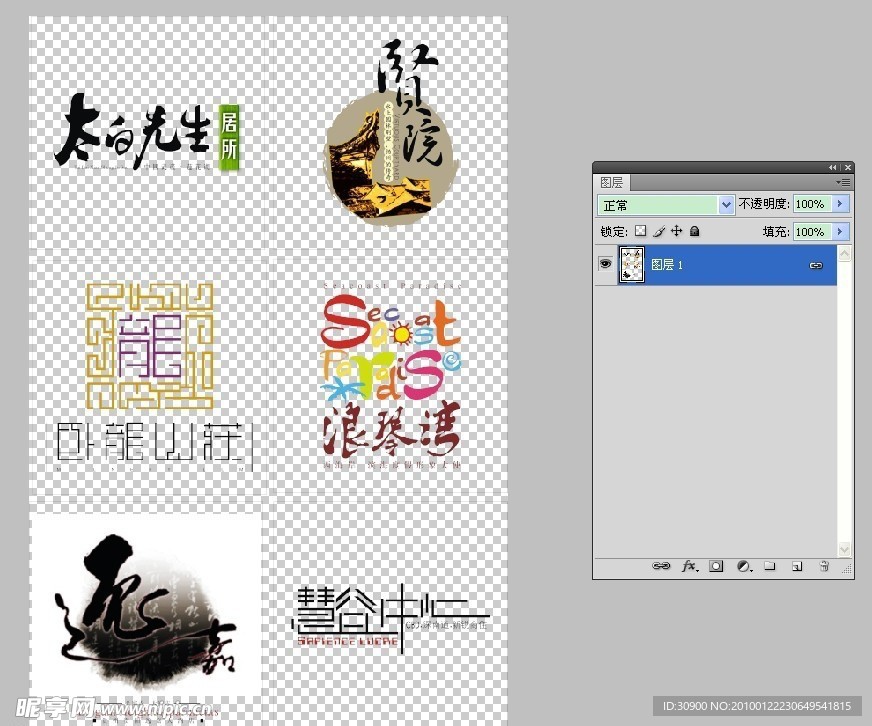Toggle lock transparent pixels

641,231
